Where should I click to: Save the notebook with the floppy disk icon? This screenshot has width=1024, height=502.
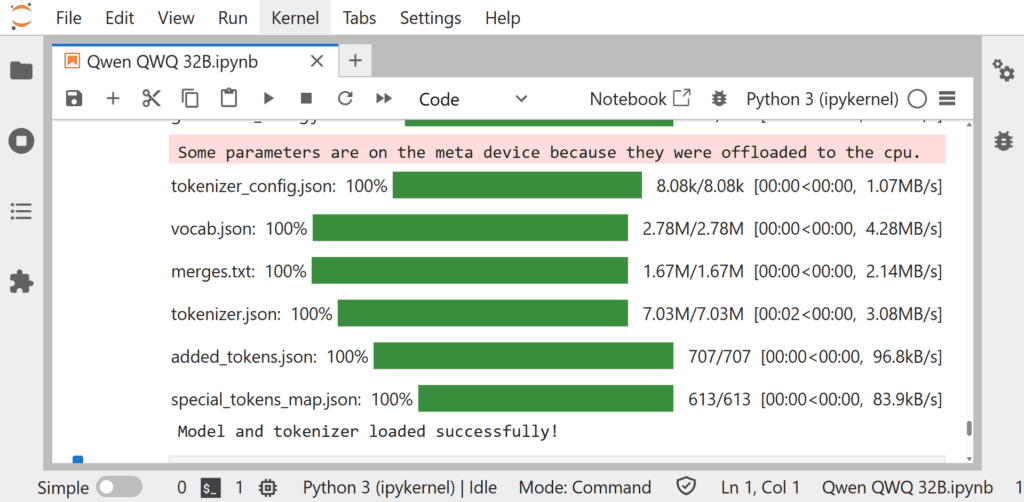(x=74, y=98)
